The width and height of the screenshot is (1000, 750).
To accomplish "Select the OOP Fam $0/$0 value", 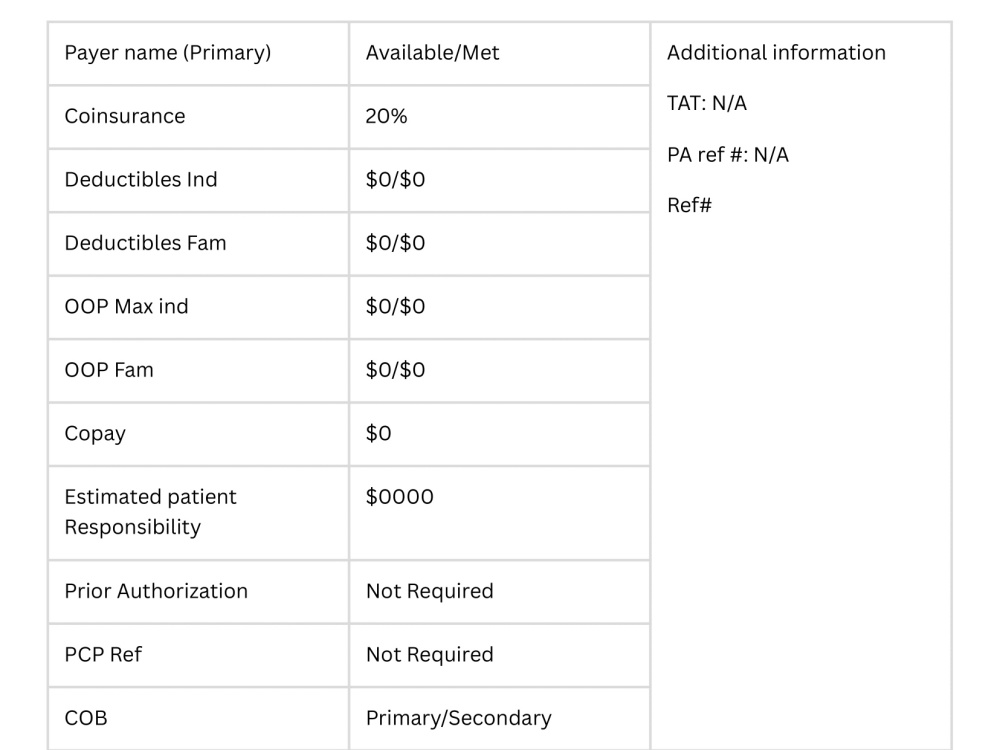I will (395, 370).
